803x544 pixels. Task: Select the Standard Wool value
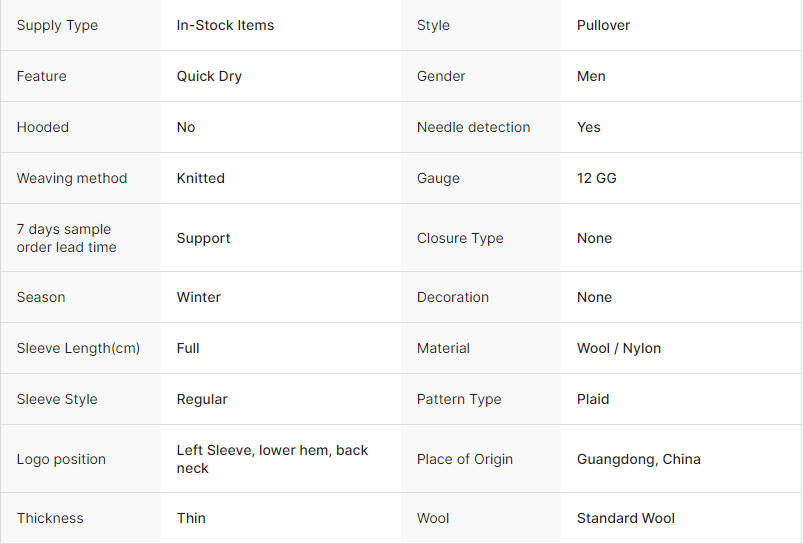[x=625, y=518]
